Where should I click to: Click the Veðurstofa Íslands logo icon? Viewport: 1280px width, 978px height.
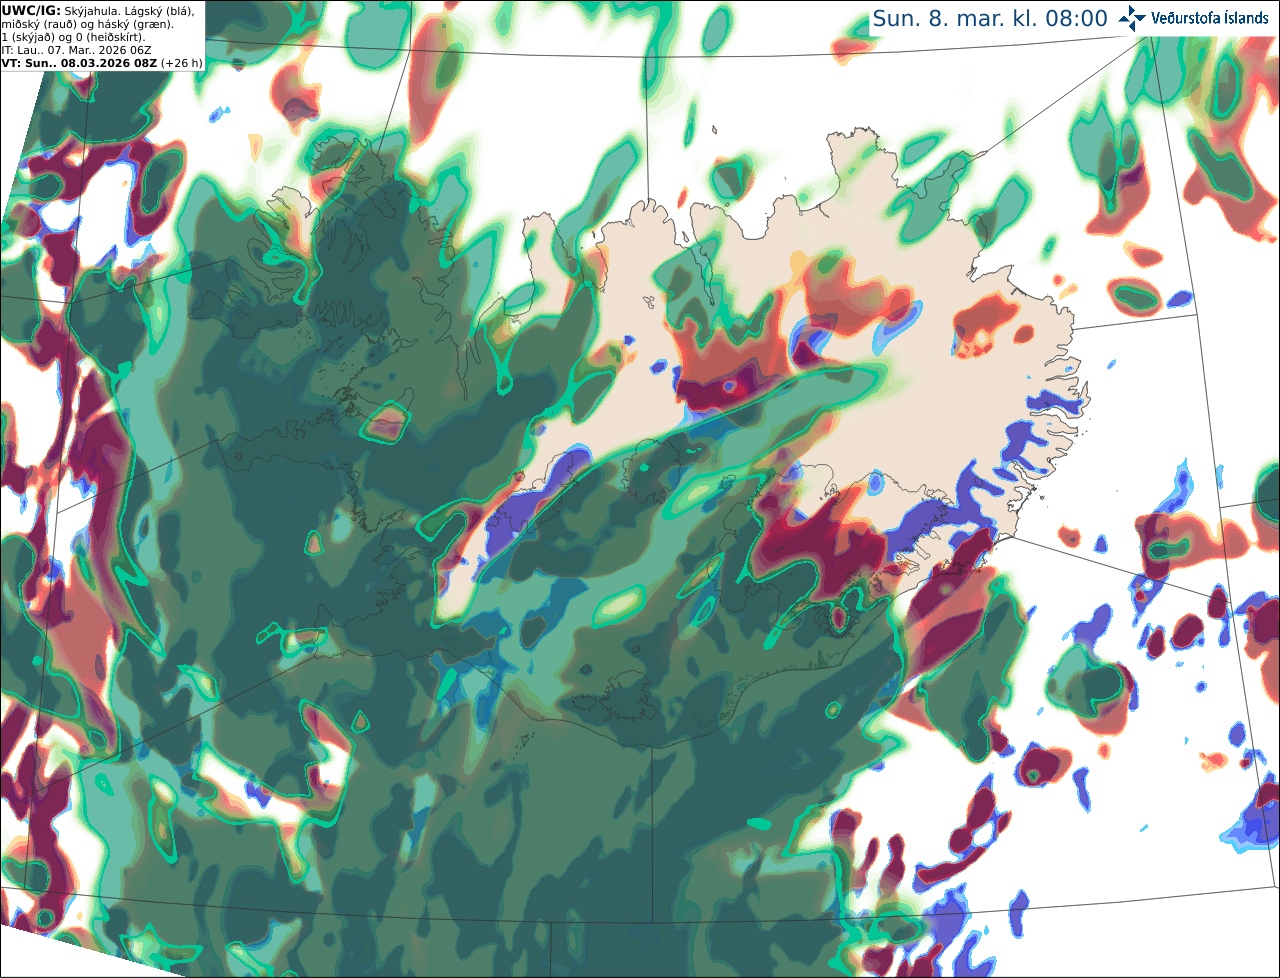pos(1132,18)
